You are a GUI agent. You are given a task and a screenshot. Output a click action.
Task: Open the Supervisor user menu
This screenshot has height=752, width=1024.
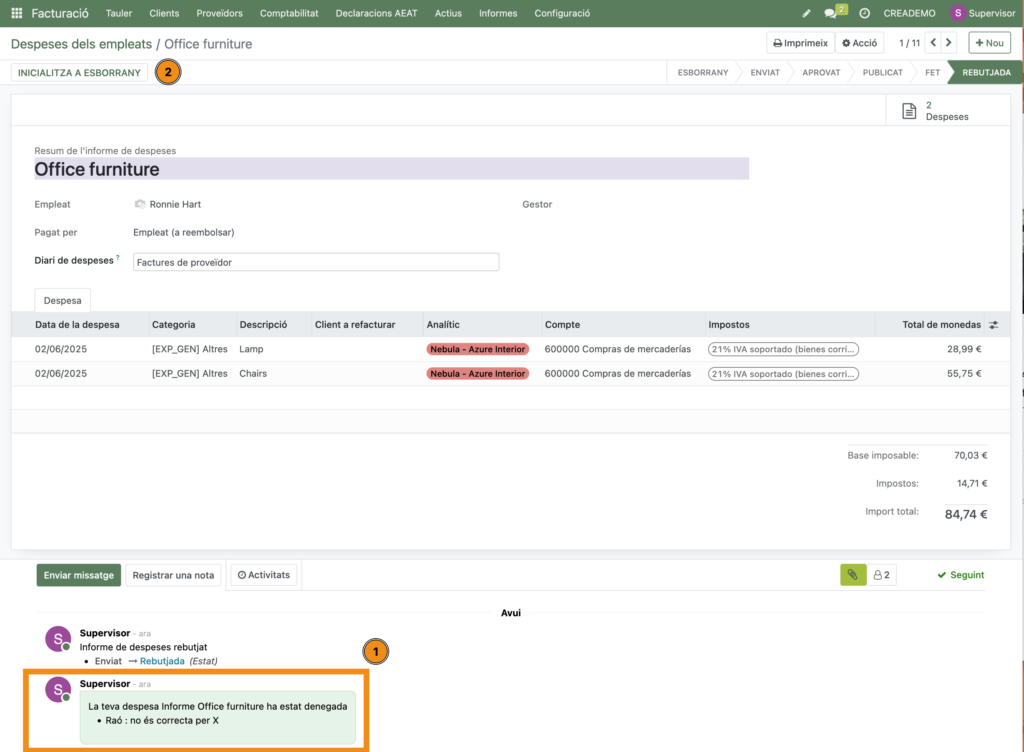click(982, 13)
